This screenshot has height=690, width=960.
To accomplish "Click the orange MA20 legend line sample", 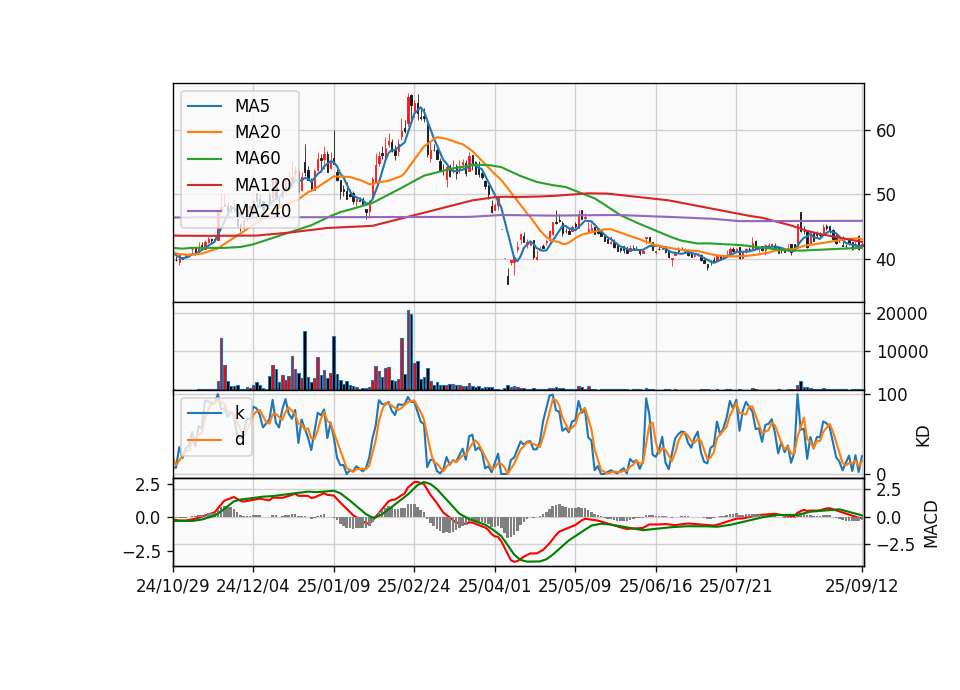I will 204,132.
